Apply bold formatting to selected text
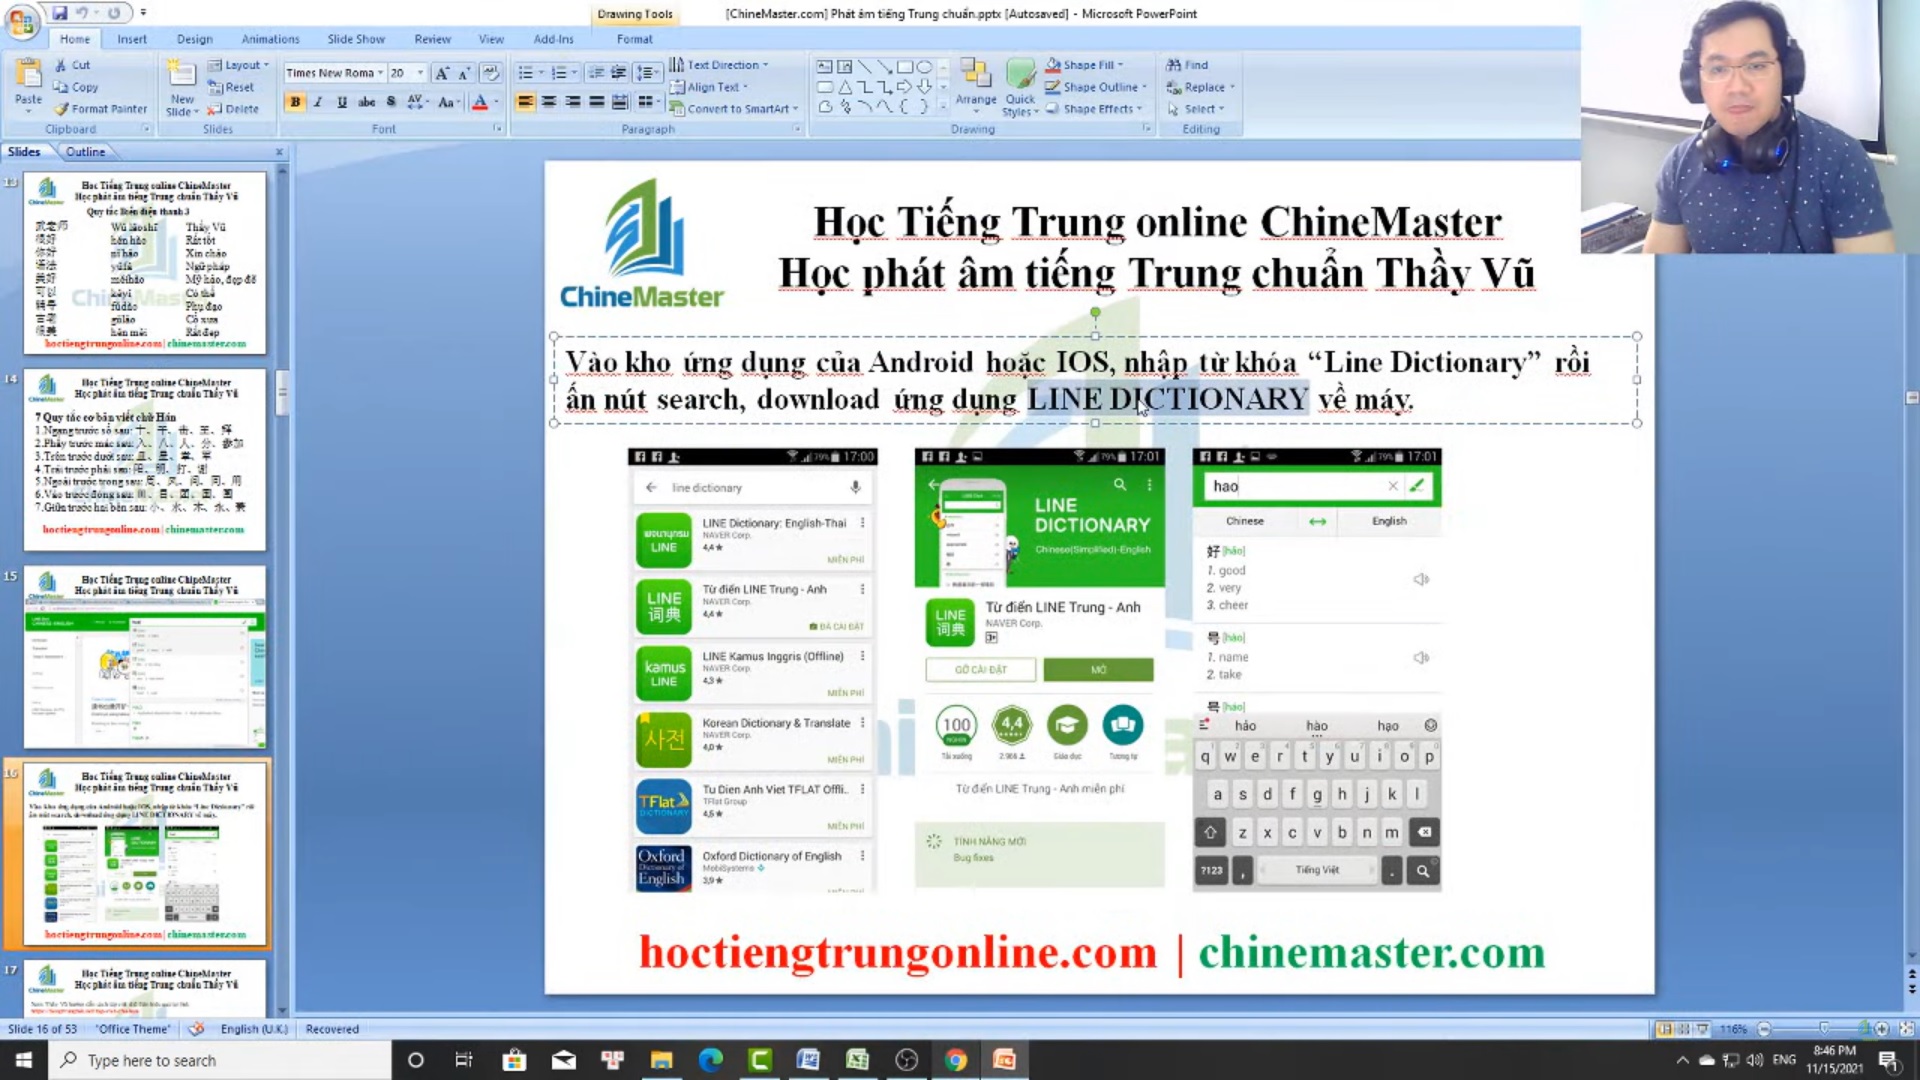This screenshot has width=1920, height=1080. click(x=295, y=101)
